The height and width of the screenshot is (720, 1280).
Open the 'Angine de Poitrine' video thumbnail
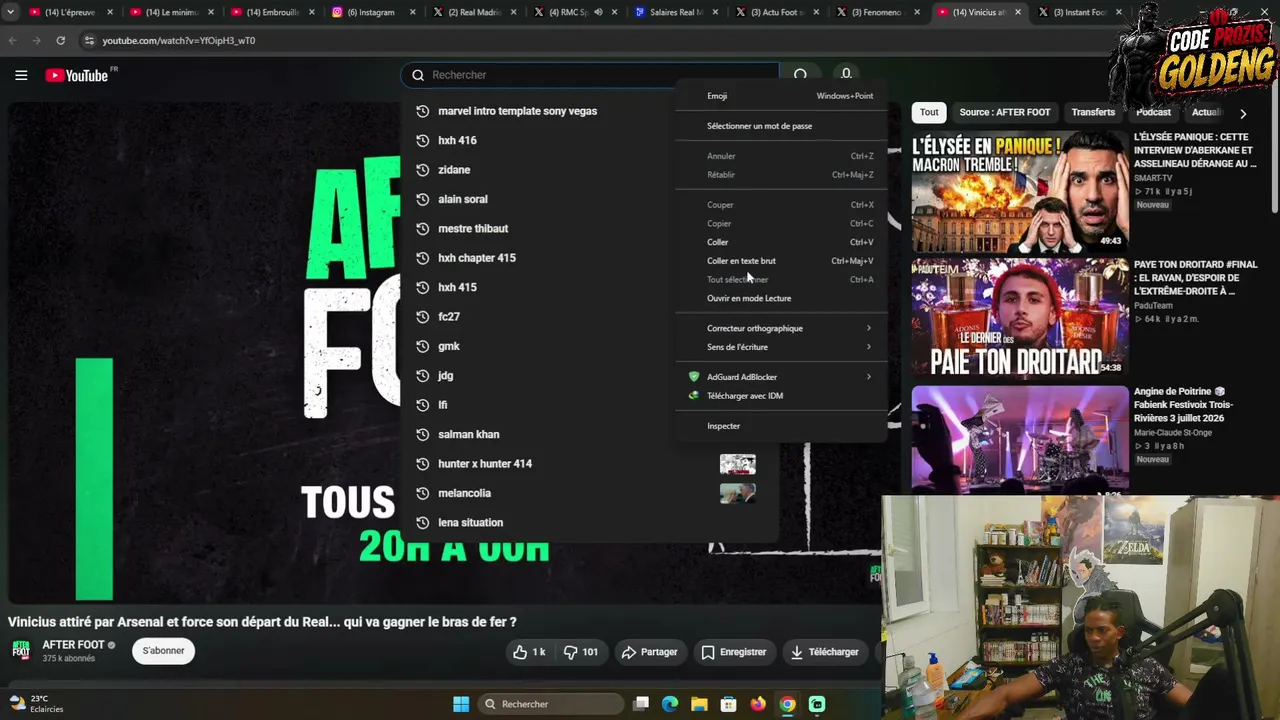(x=1019, y=440)
